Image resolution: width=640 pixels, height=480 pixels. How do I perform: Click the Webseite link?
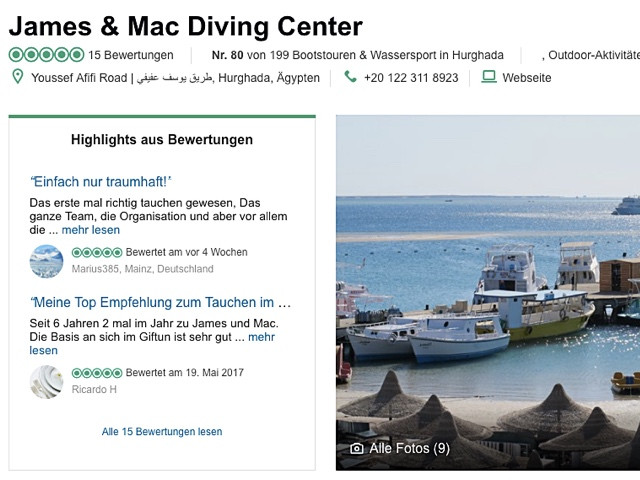pyautogui.click(x=527, y=78)
